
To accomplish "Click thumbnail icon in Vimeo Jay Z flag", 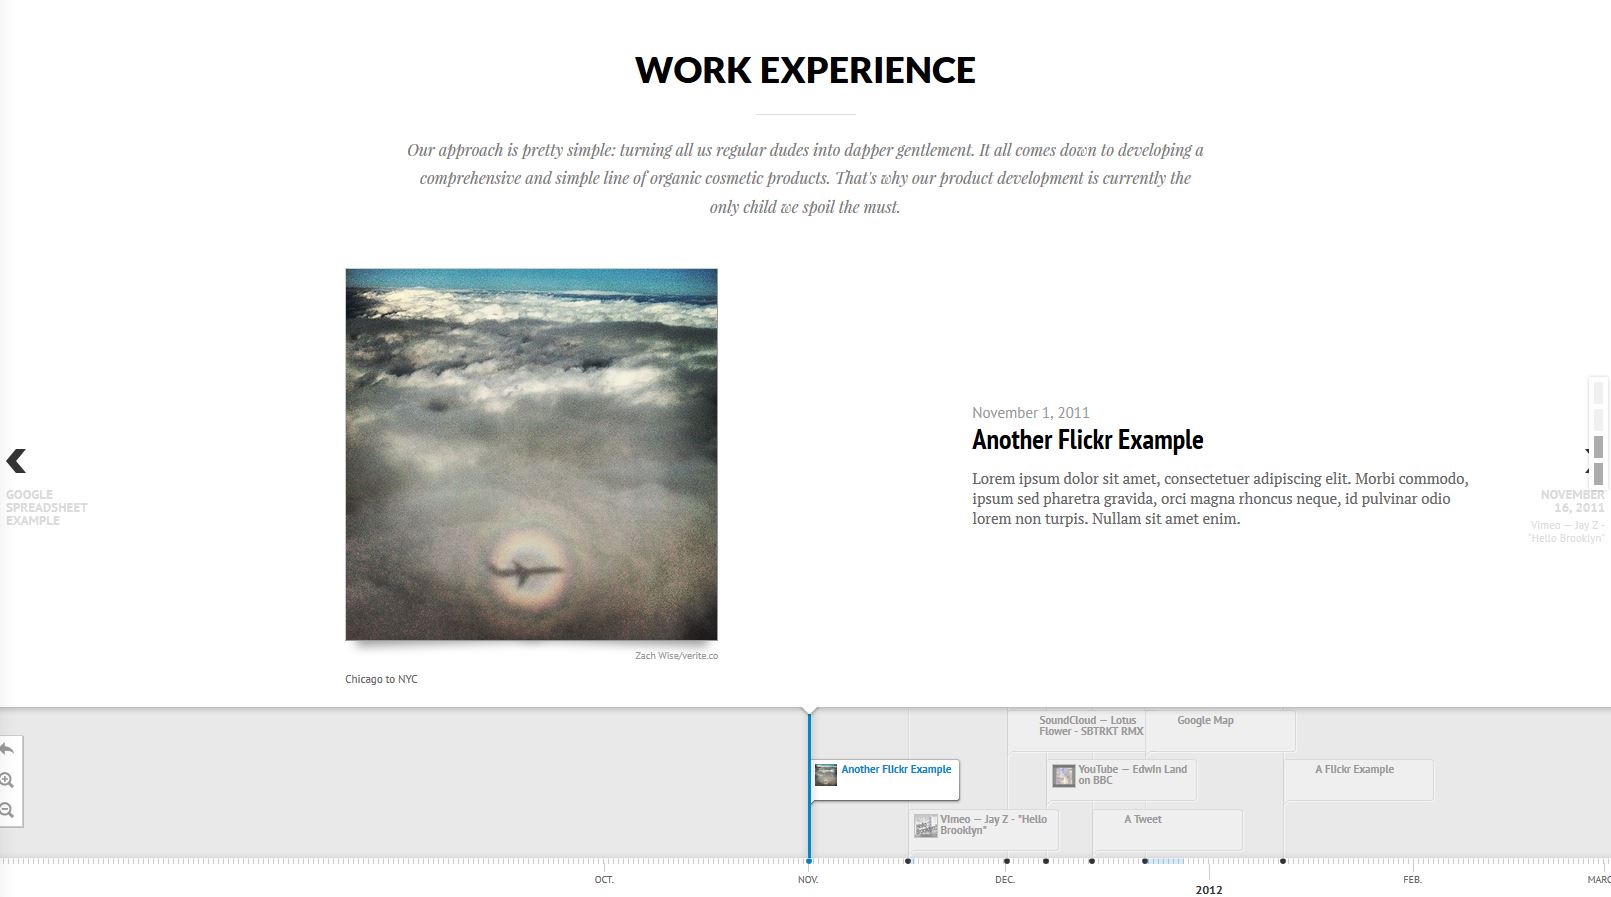I will pyautogui.click(x=926, y=826).
